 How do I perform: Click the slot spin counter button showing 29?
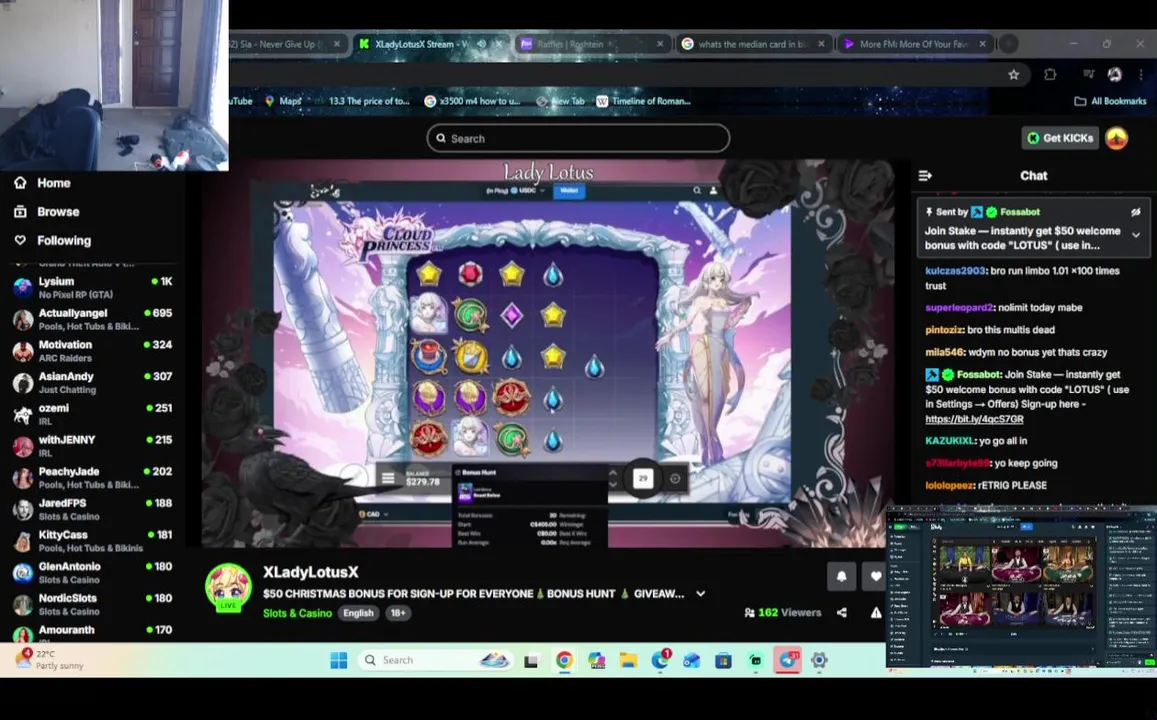643,479
